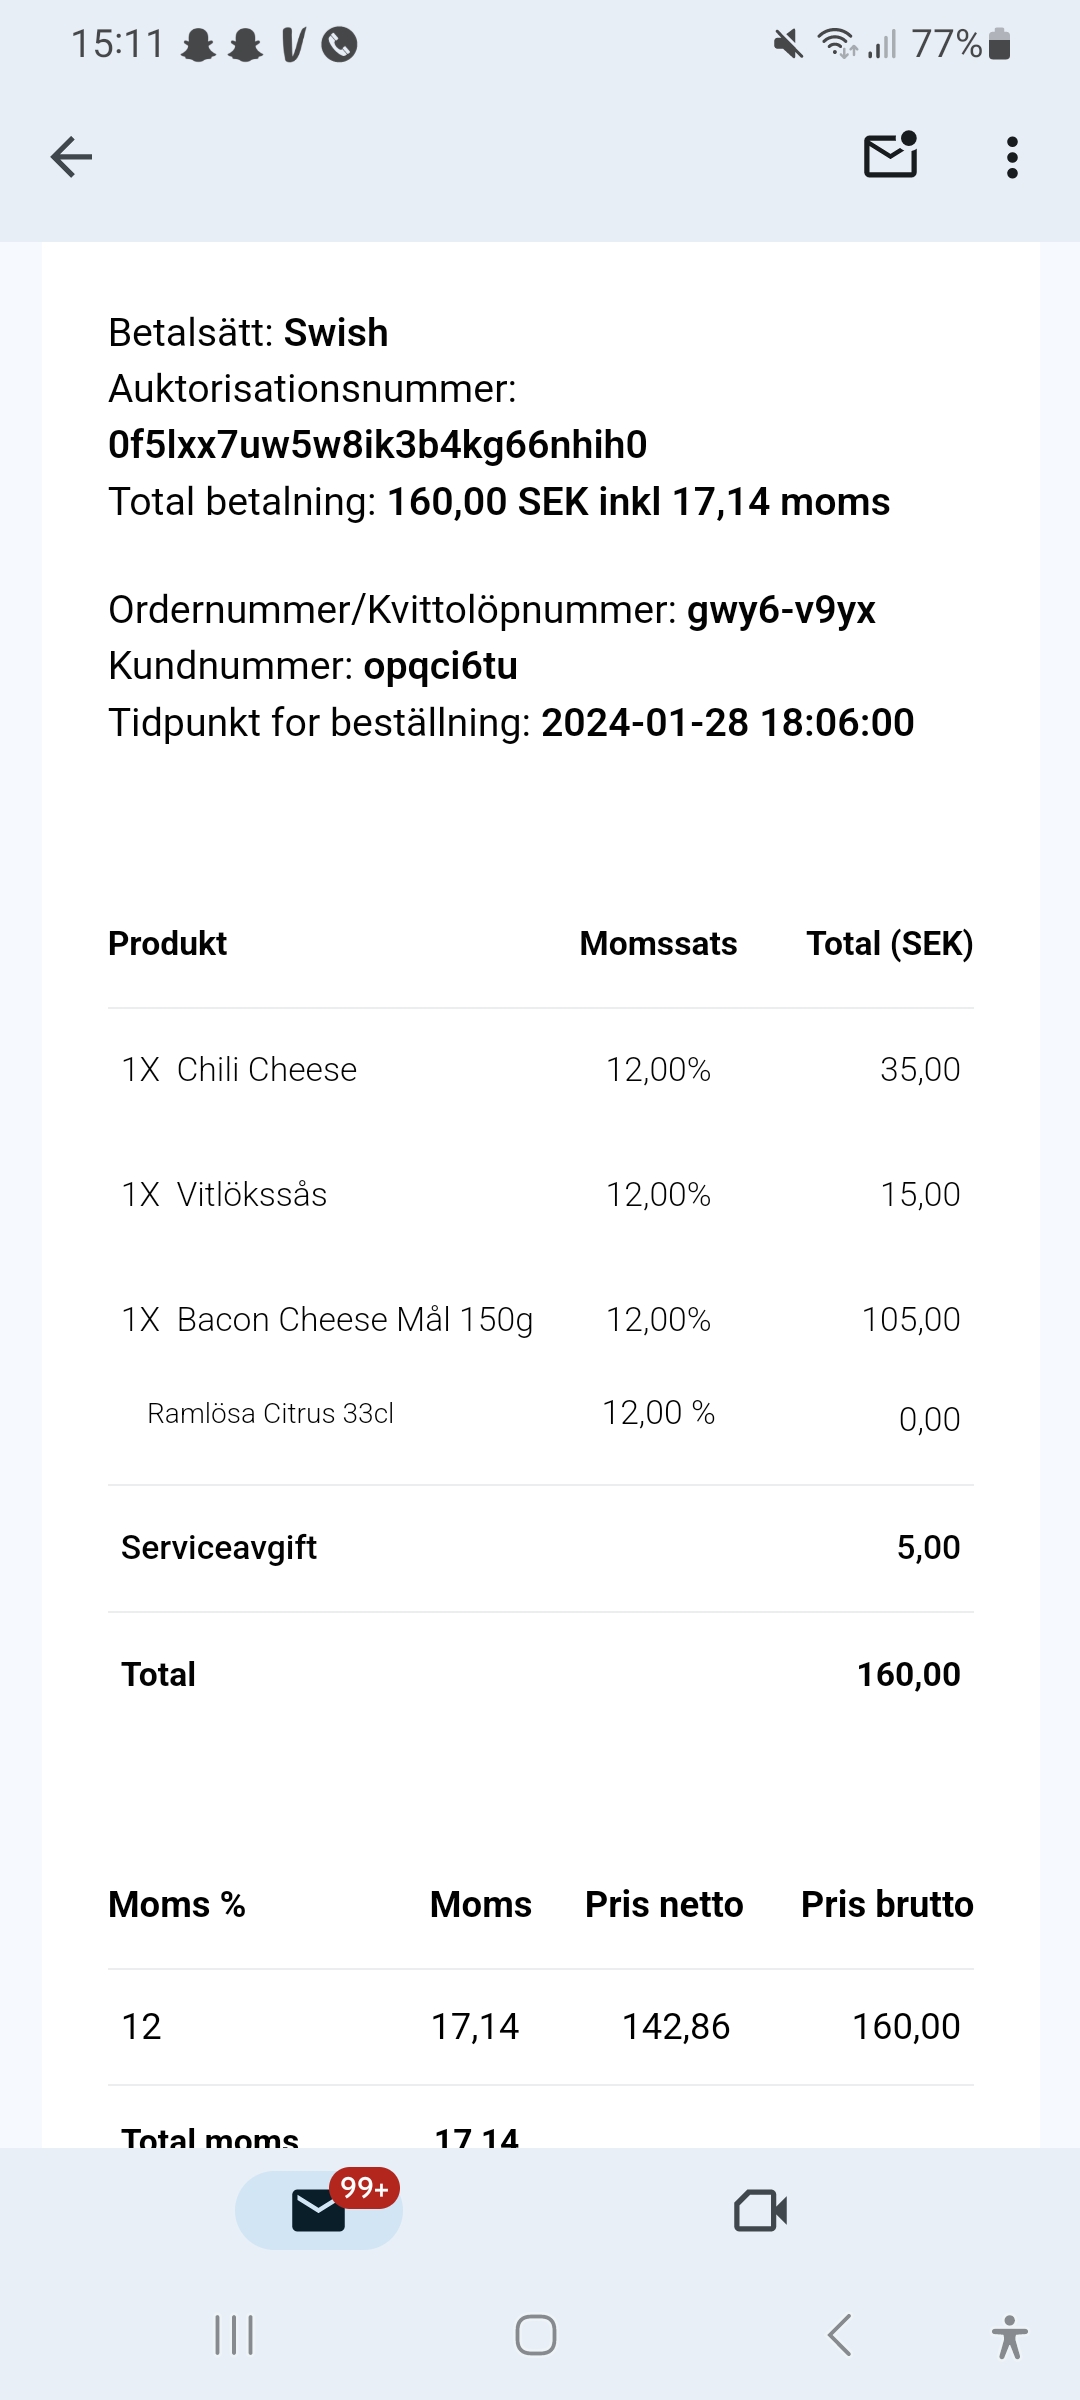This screenshot has width=1080, height=2400.
Task: Tap the order number gwy6-v9yx
Action: click(x=781, y=610)
